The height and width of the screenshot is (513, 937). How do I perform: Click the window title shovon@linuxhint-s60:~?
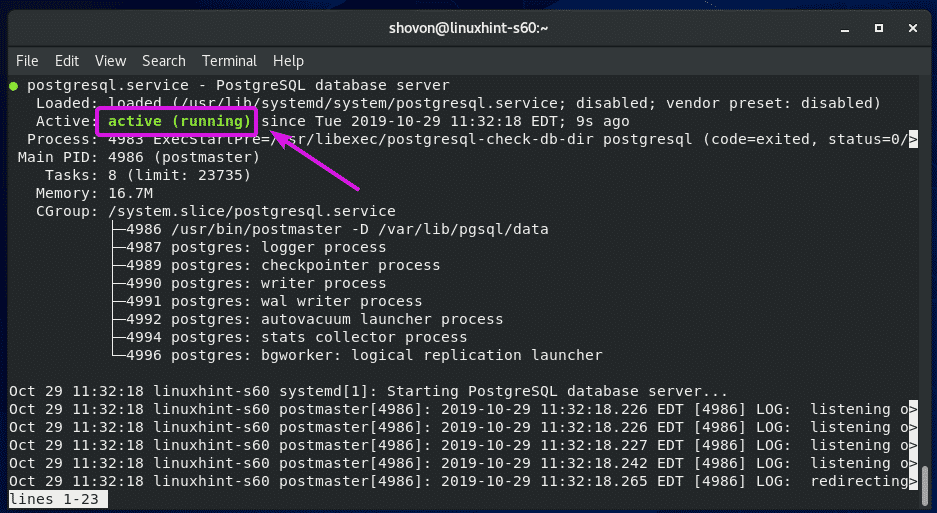click(x=468, y=25)
